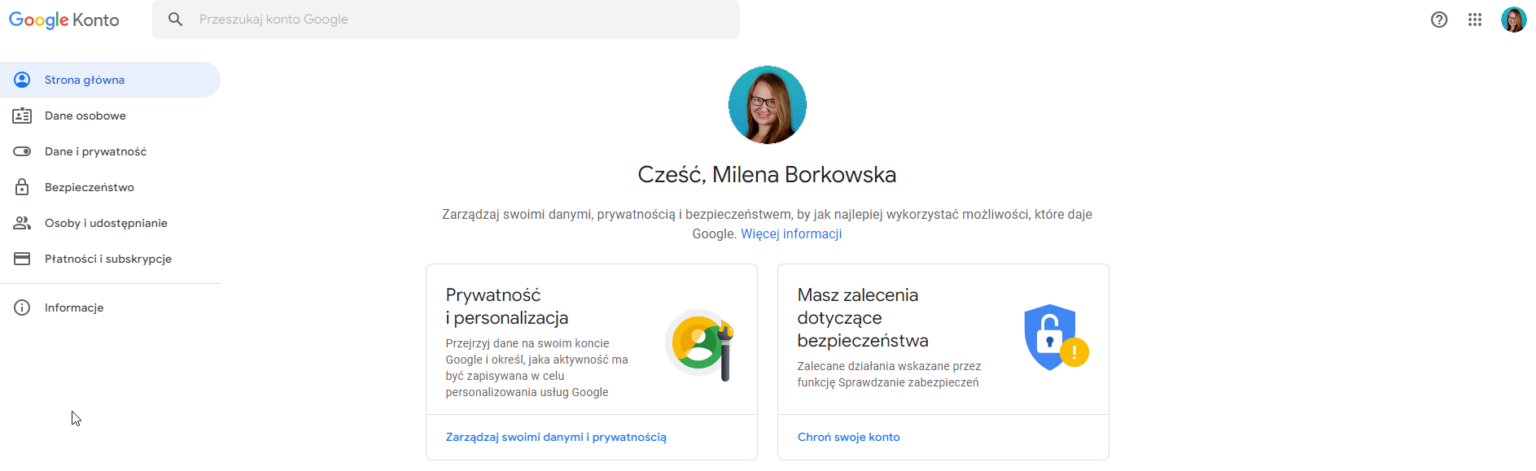Open the Płatności i subskrypcje menu label
Screen dimensions: 1536x471
(108, 259)
